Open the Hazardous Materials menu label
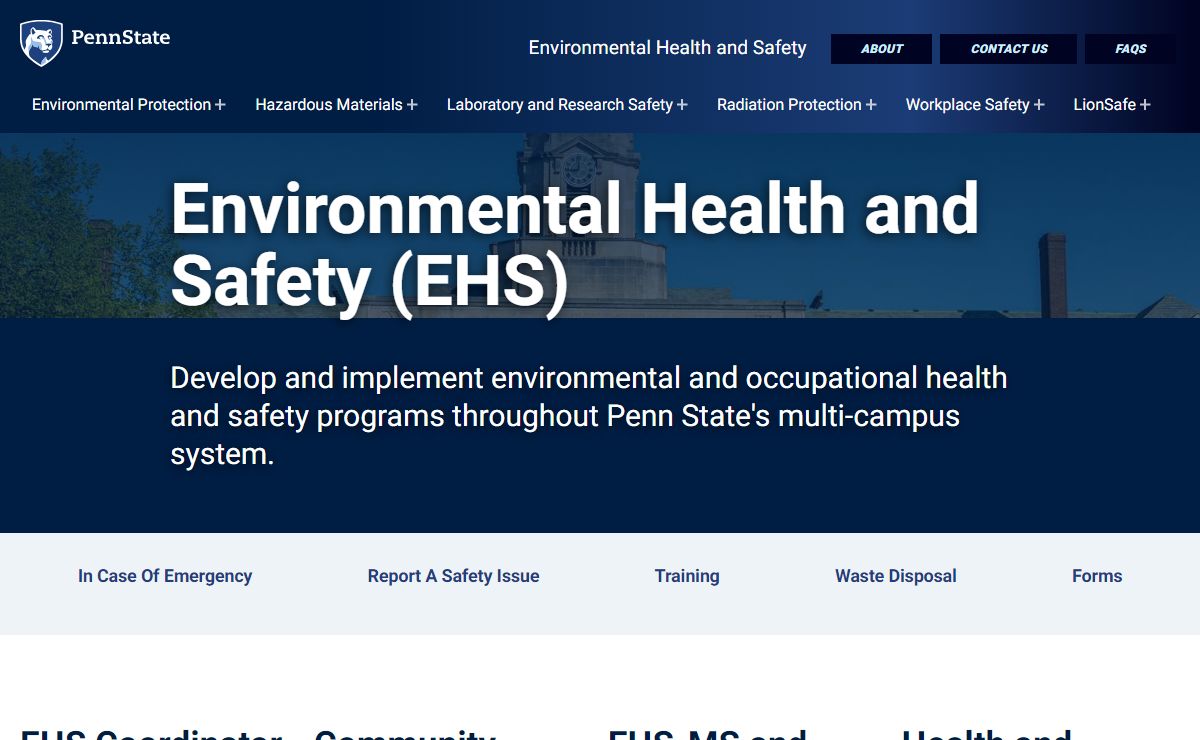This screenshot has height=740, width=1200. click(329, 105)
